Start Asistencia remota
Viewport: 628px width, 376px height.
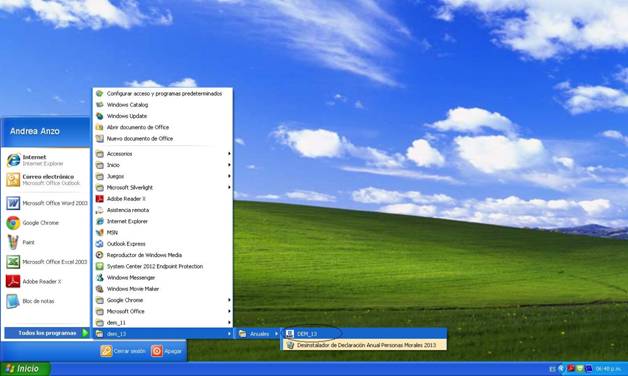tap(163, 210)
